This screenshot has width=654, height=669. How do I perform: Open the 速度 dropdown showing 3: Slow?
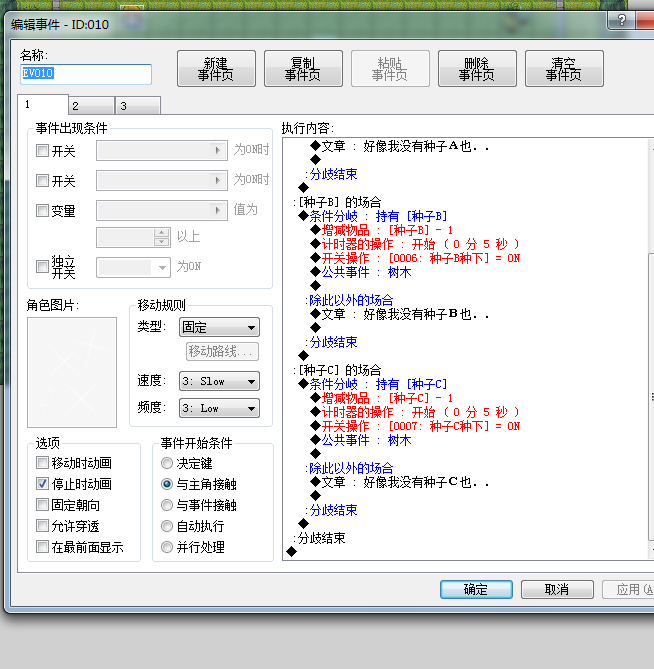click(219, 381)
